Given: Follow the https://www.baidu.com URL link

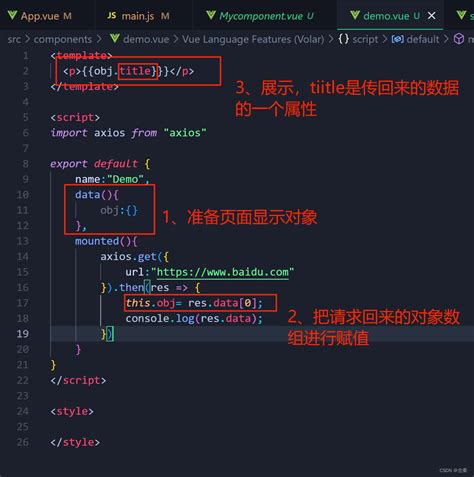Looking at the screenshot, I should click(x=222, y=272).
